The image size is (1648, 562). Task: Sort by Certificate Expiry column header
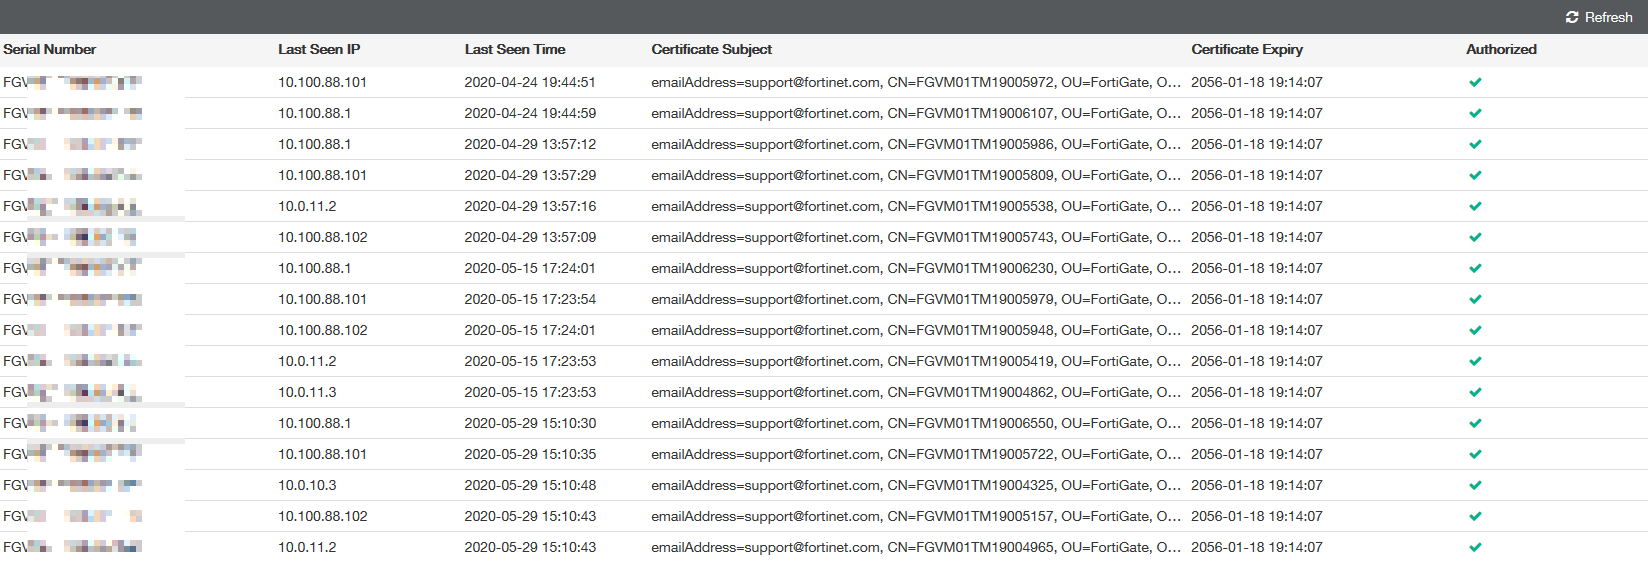click(1247, 49)
